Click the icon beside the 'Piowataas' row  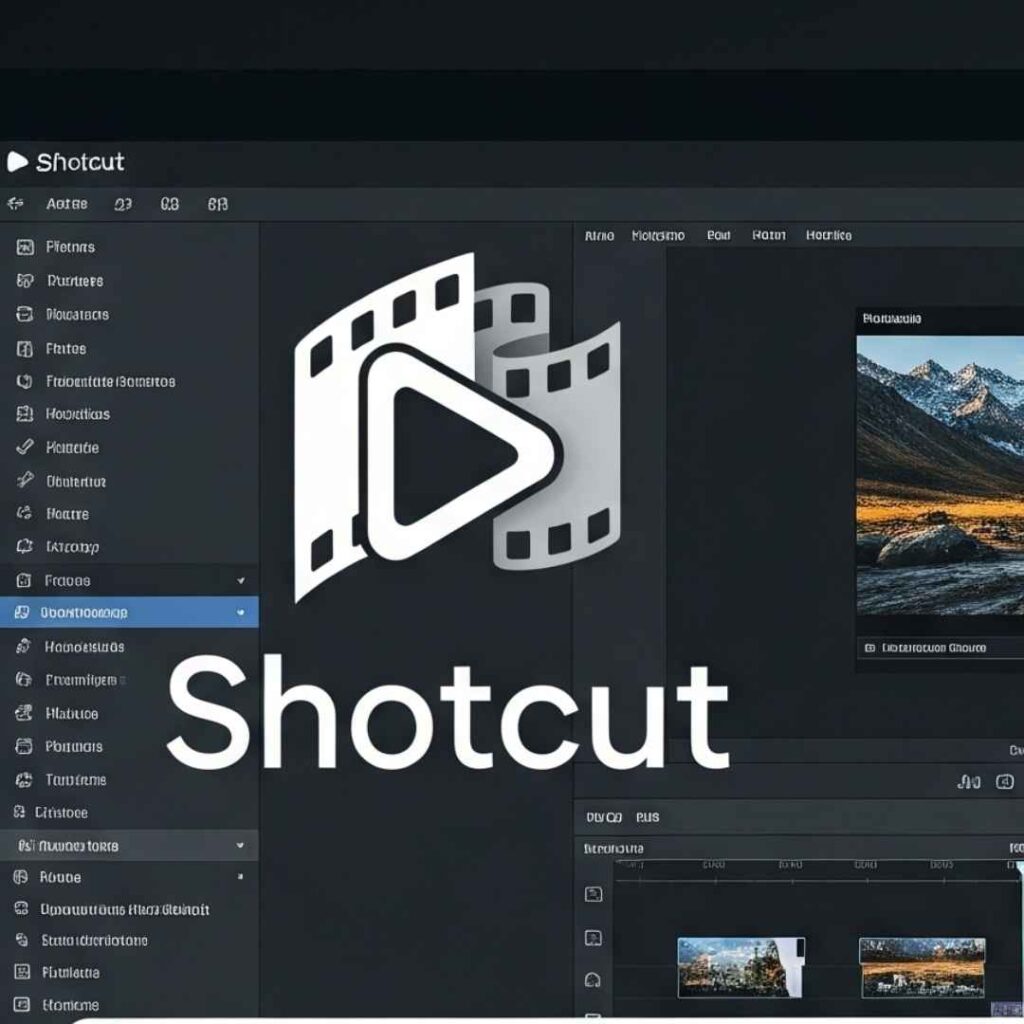coord(25,314)
